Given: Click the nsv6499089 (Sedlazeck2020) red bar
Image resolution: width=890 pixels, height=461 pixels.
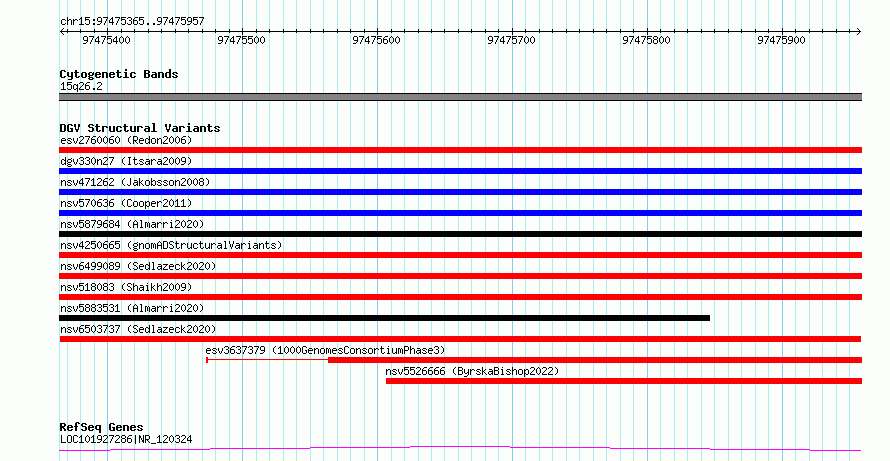Looking at the screenshot, I should 460,276.
